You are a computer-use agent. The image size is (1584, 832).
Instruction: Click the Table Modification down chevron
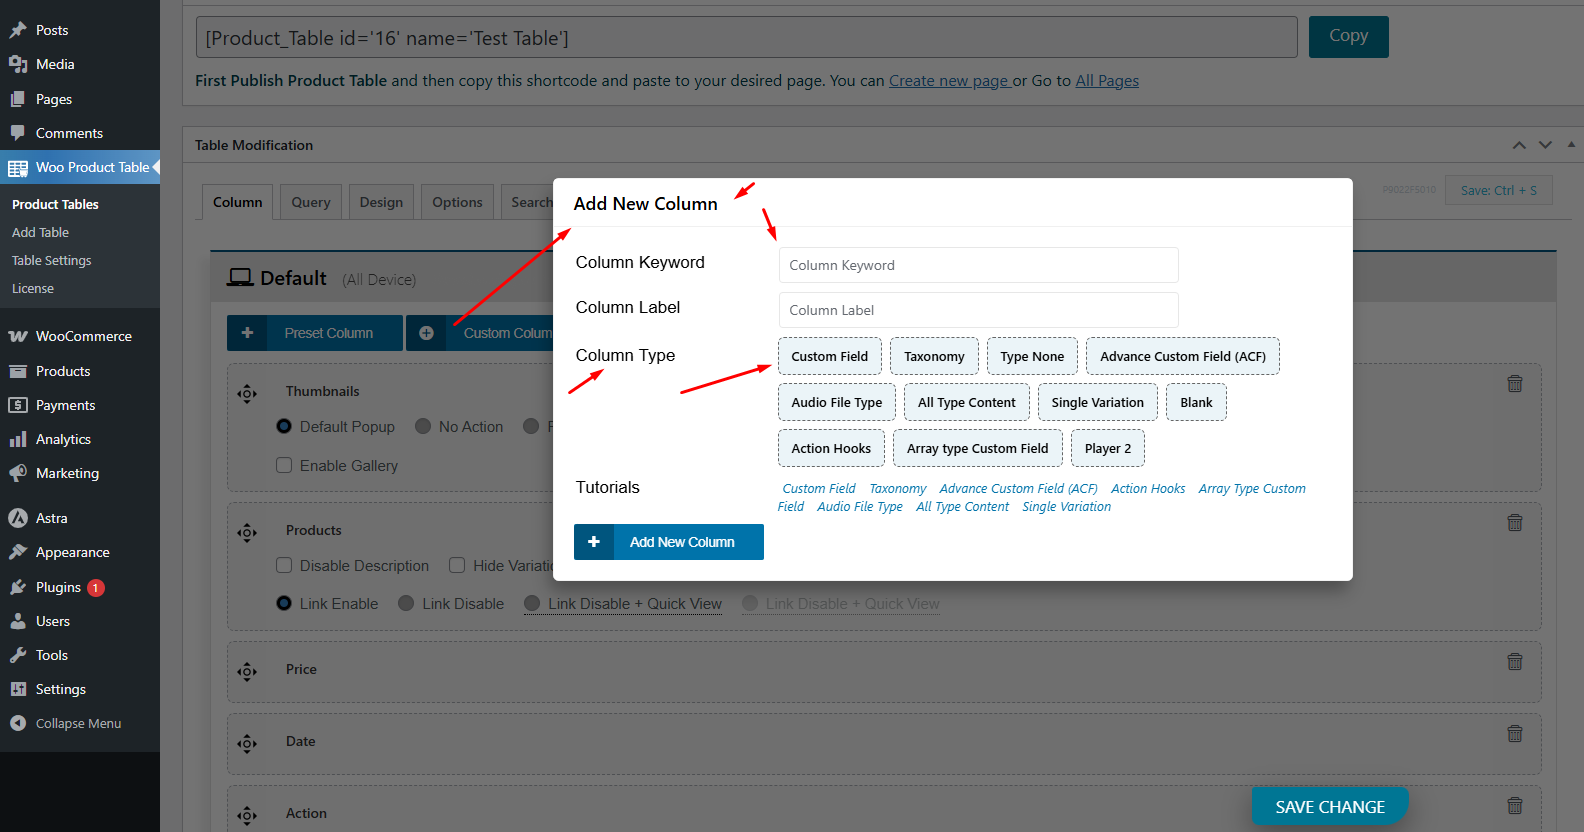tap(1545, 145)
